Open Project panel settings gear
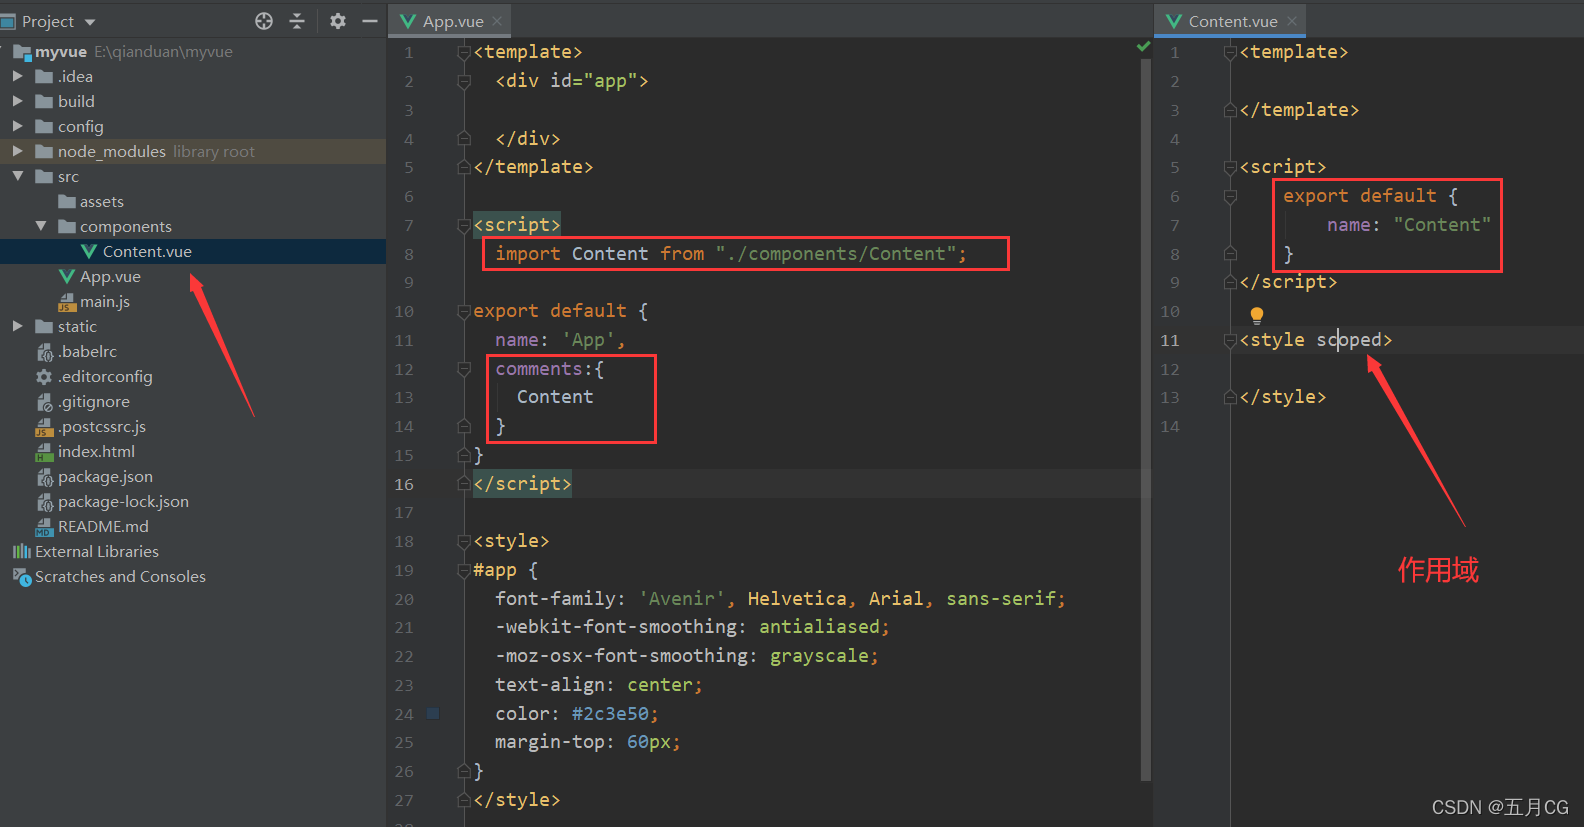 pyautogui.click(x=338, y=21)
